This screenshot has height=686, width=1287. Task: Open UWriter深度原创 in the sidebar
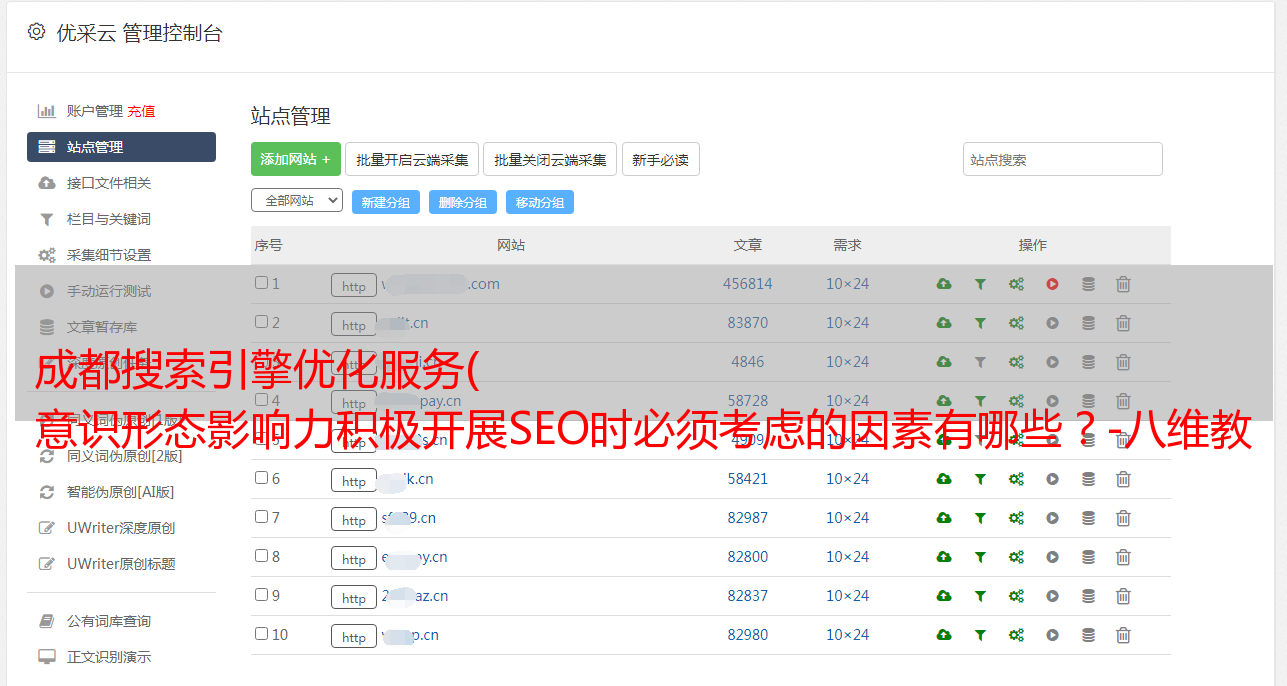coord(121,528)
